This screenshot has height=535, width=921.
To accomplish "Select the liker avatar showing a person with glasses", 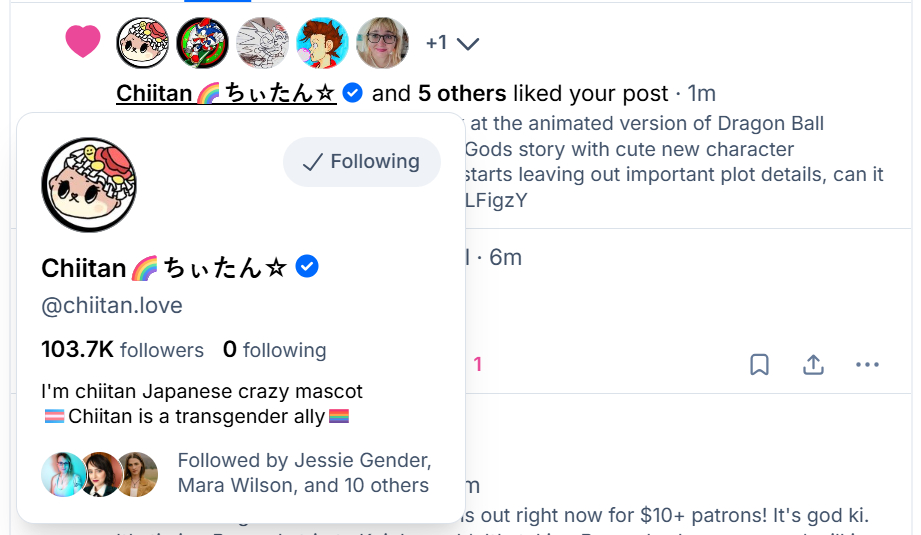I will (382, 43).
